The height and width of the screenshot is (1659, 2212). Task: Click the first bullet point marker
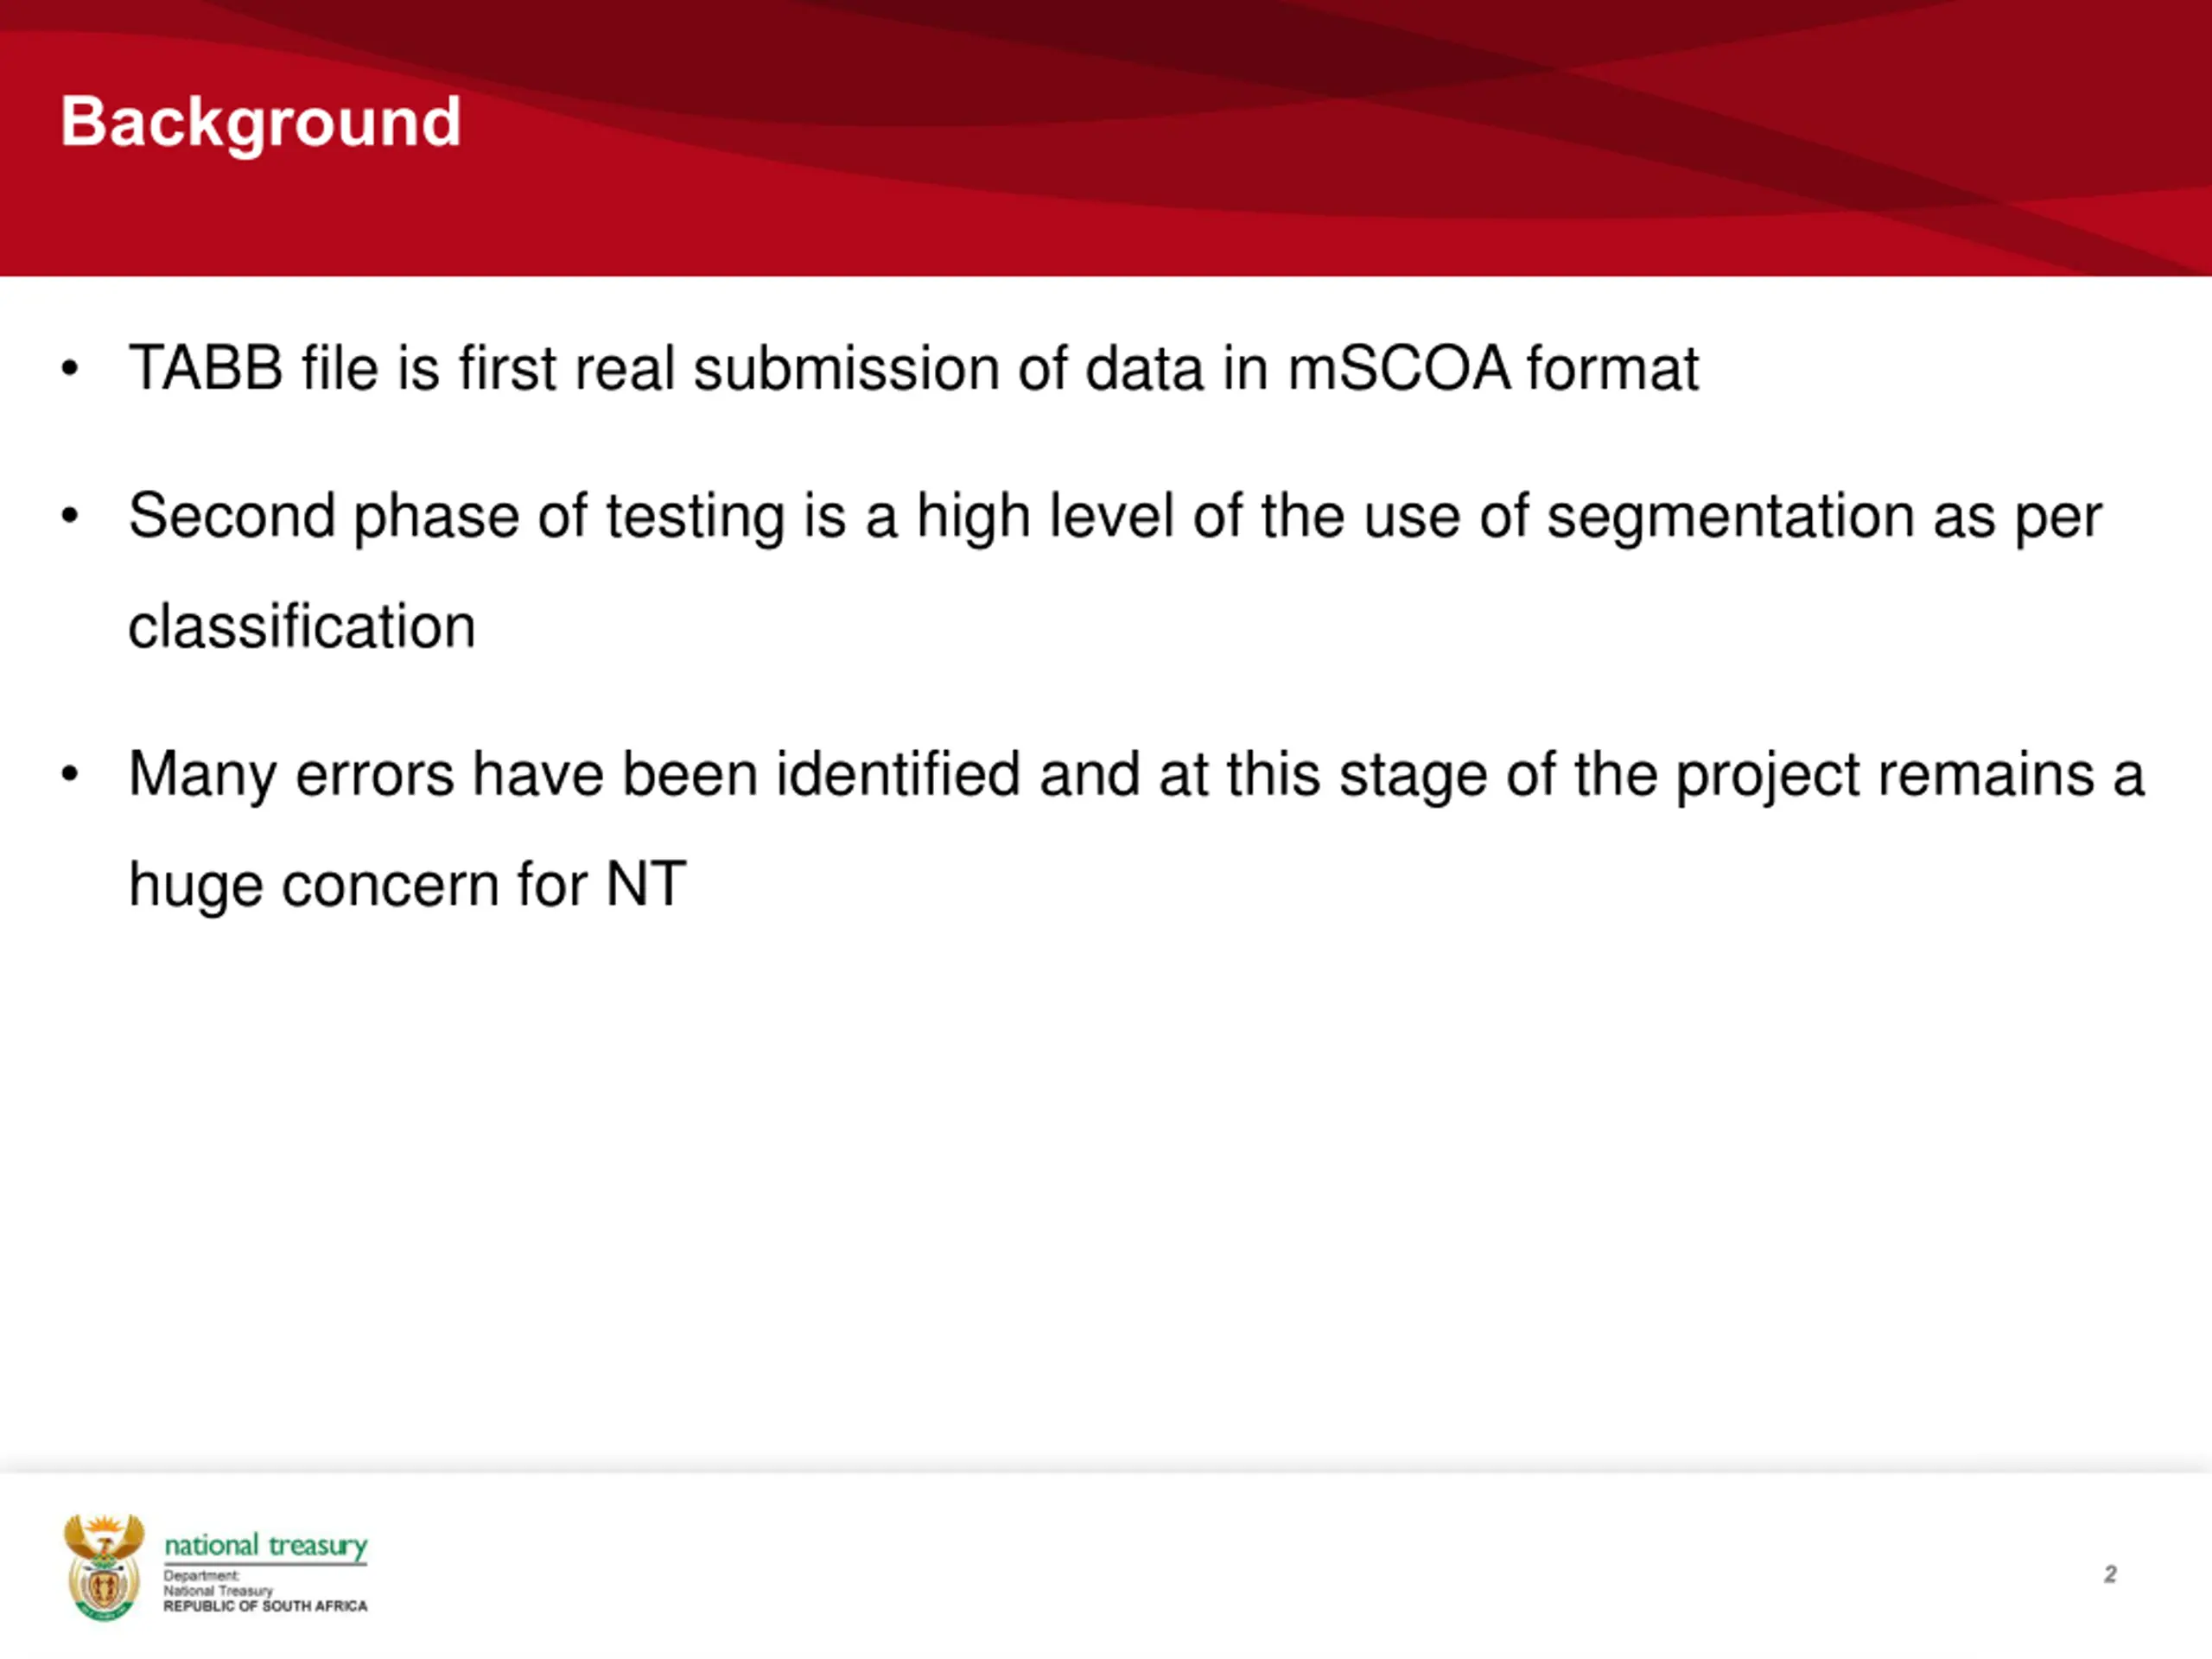coord(69,369)
